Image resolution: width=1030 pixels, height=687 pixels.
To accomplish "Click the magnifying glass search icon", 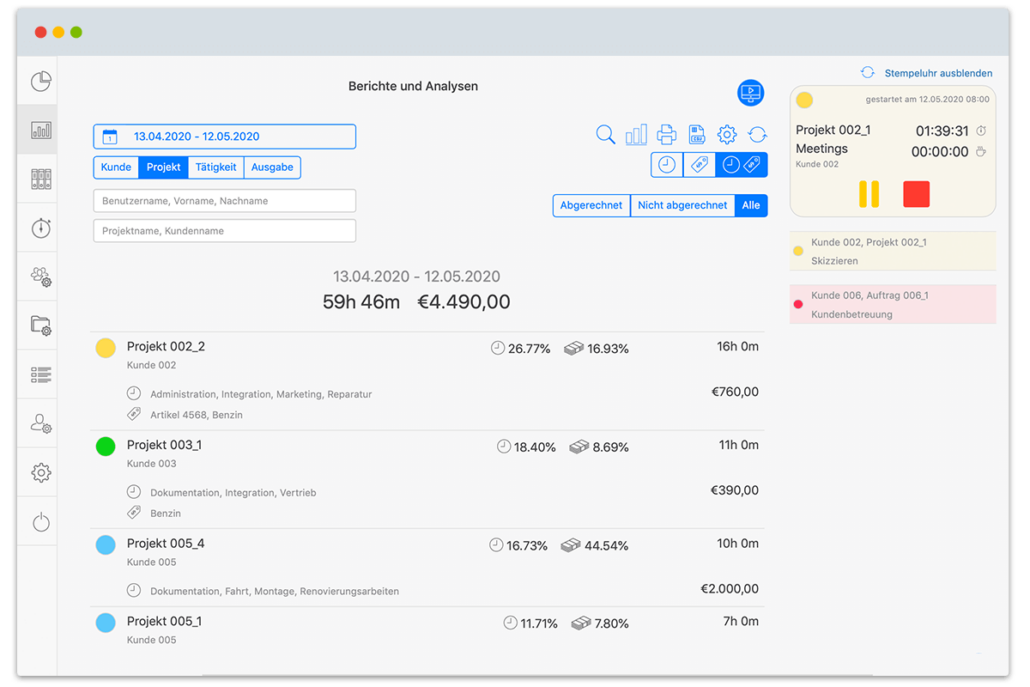I will click(605, 135).
